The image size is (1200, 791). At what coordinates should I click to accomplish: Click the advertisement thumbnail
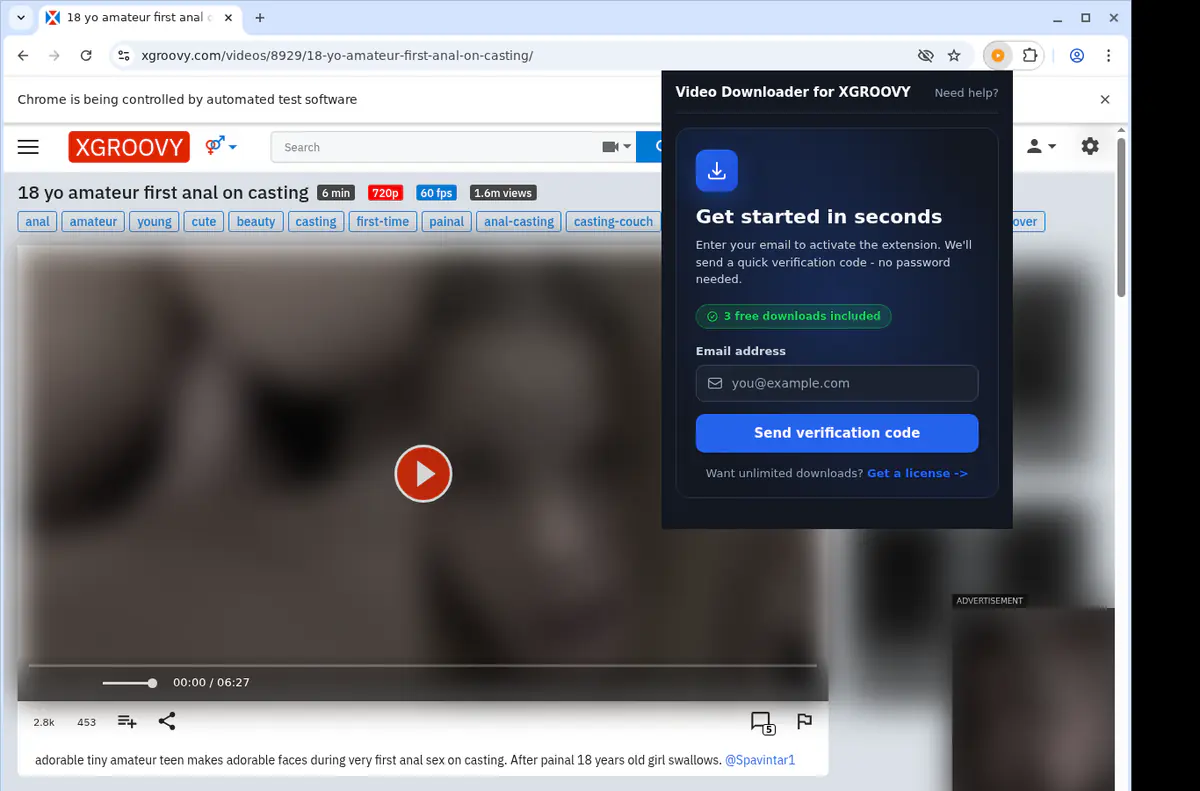click(x=1033, y=700)
